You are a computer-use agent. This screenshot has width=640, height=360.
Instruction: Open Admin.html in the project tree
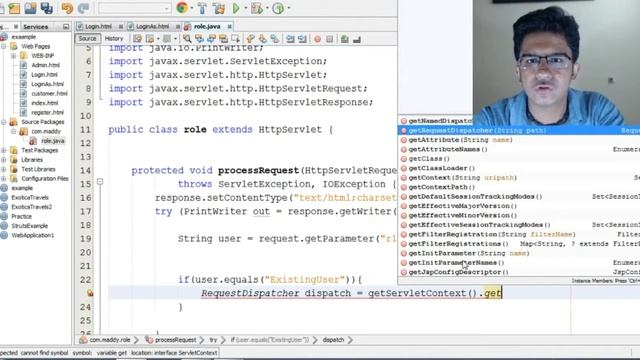click(45, 65)
